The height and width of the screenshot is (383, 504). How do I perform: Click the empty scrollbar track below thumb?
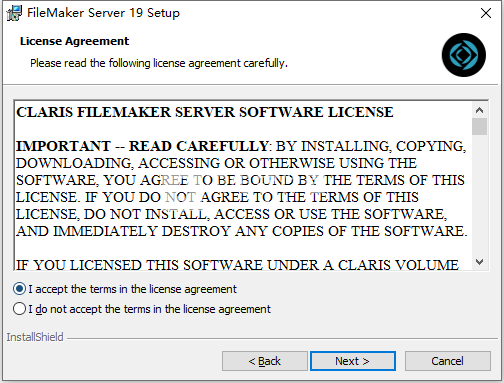[480, 195]
